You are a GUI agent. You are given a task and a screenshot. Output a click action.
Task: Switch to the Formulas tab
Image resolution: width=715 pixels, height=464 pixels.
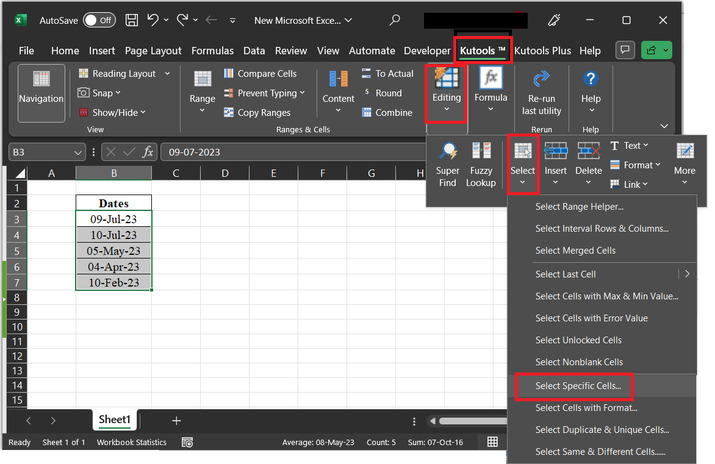(x=212, y=51)
